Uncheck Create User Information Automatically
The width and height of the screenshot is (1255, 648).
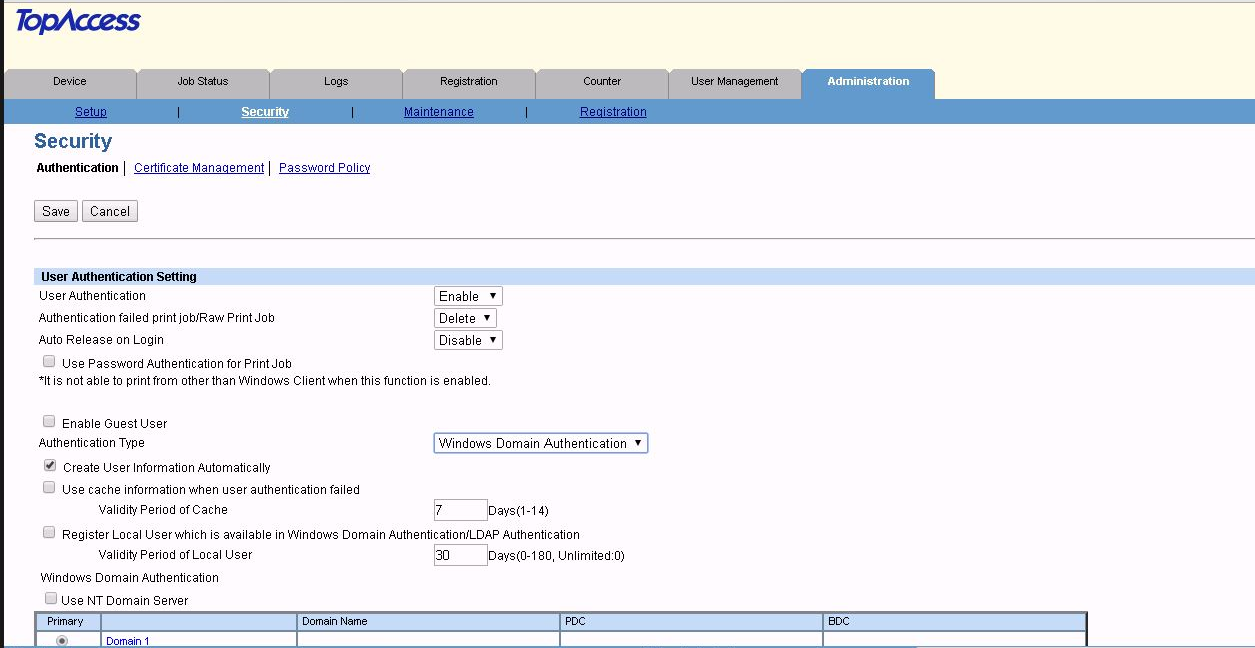click(x=49, y=466)
